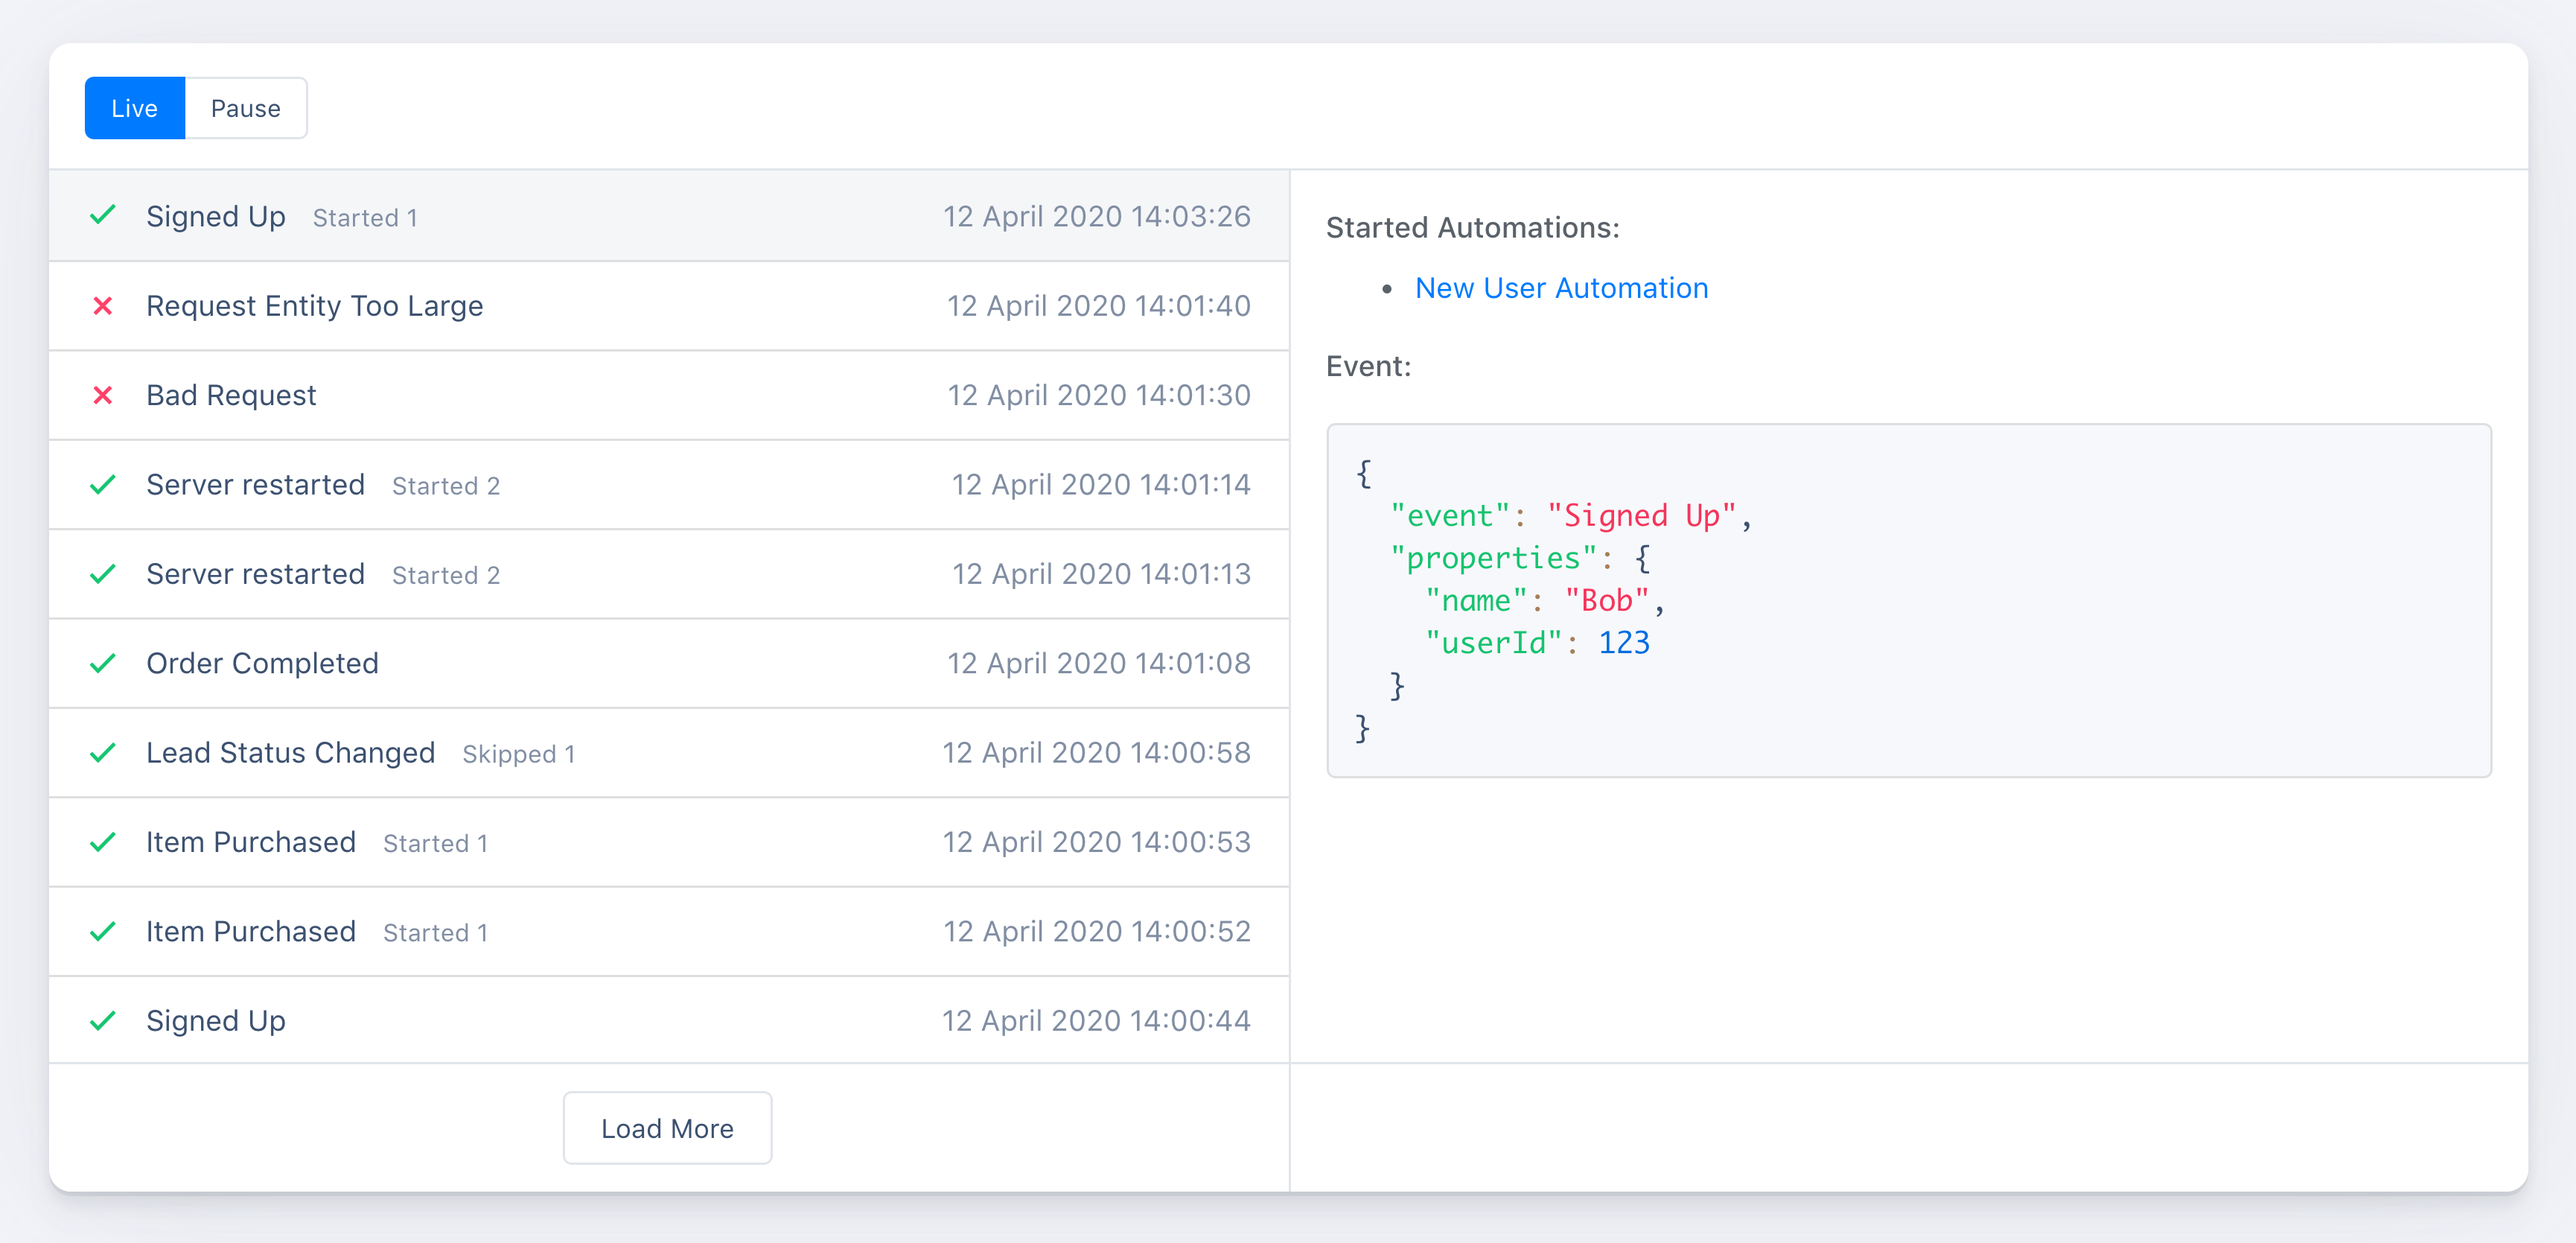Click timestamp 12 April 2020 14:00:44
2576x1243 pixels.
(1097, 1020)
